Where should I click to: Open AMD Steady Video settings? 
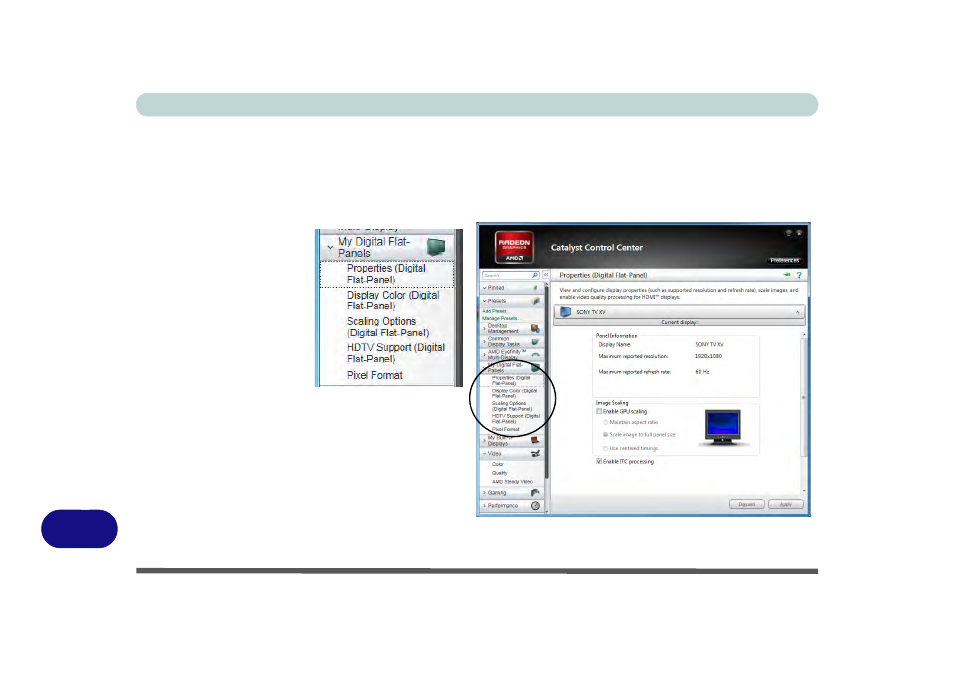tap(512, 482)
